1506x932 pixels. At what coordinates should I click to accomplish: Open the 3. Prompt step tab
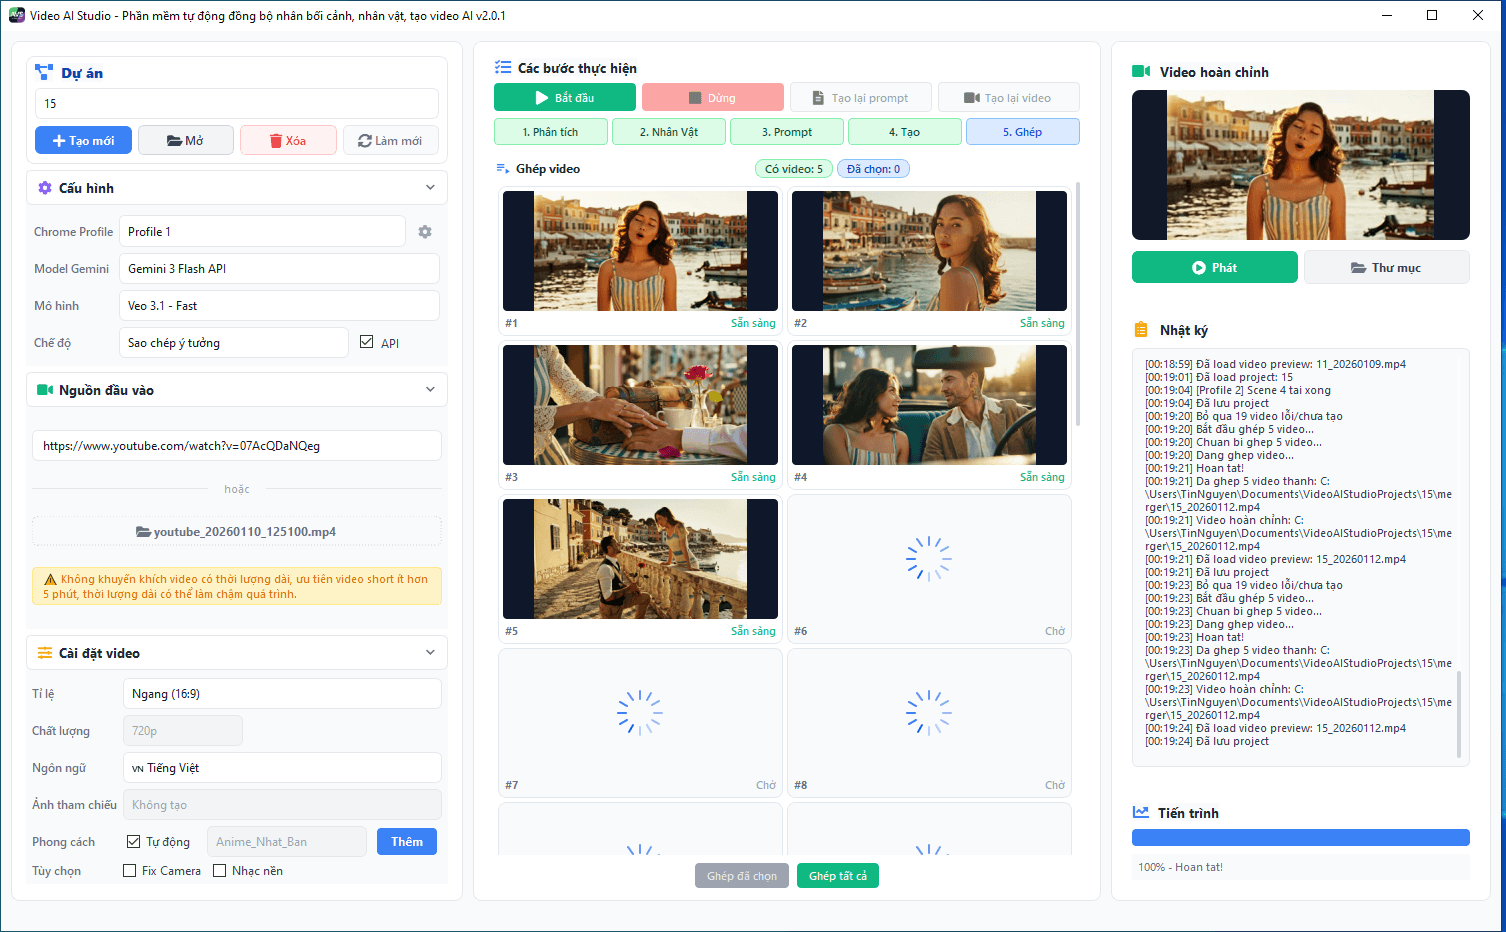pyautogui.click(x=787, y=131)
